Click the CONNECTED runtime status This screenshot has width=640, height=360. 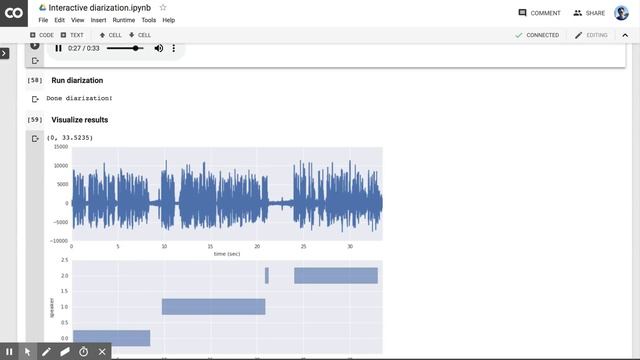click(537, 35)
